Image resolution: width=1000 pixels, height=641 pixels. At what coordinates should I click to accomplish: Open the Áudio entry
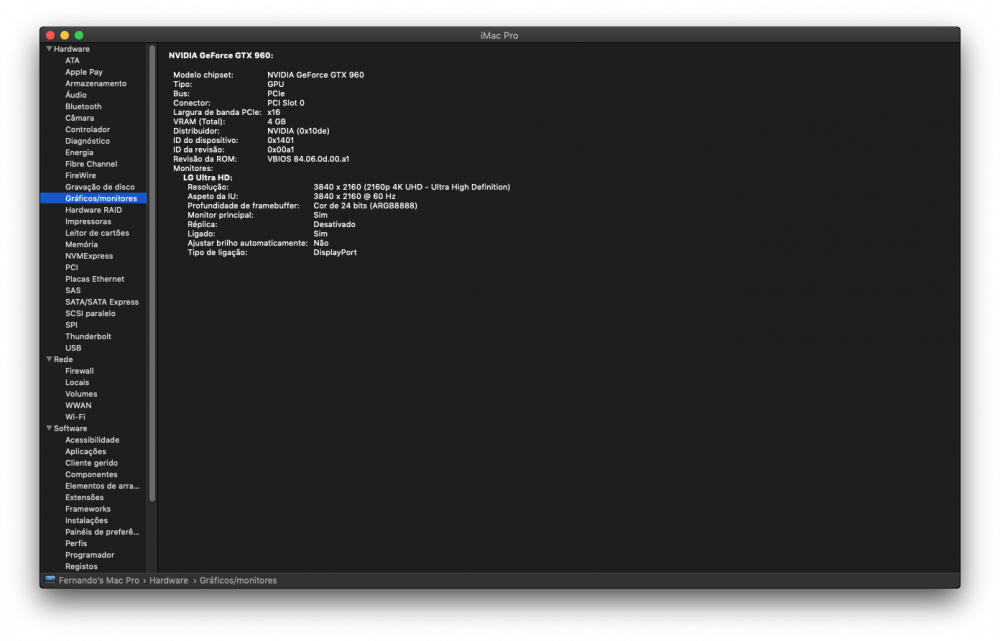76,95
